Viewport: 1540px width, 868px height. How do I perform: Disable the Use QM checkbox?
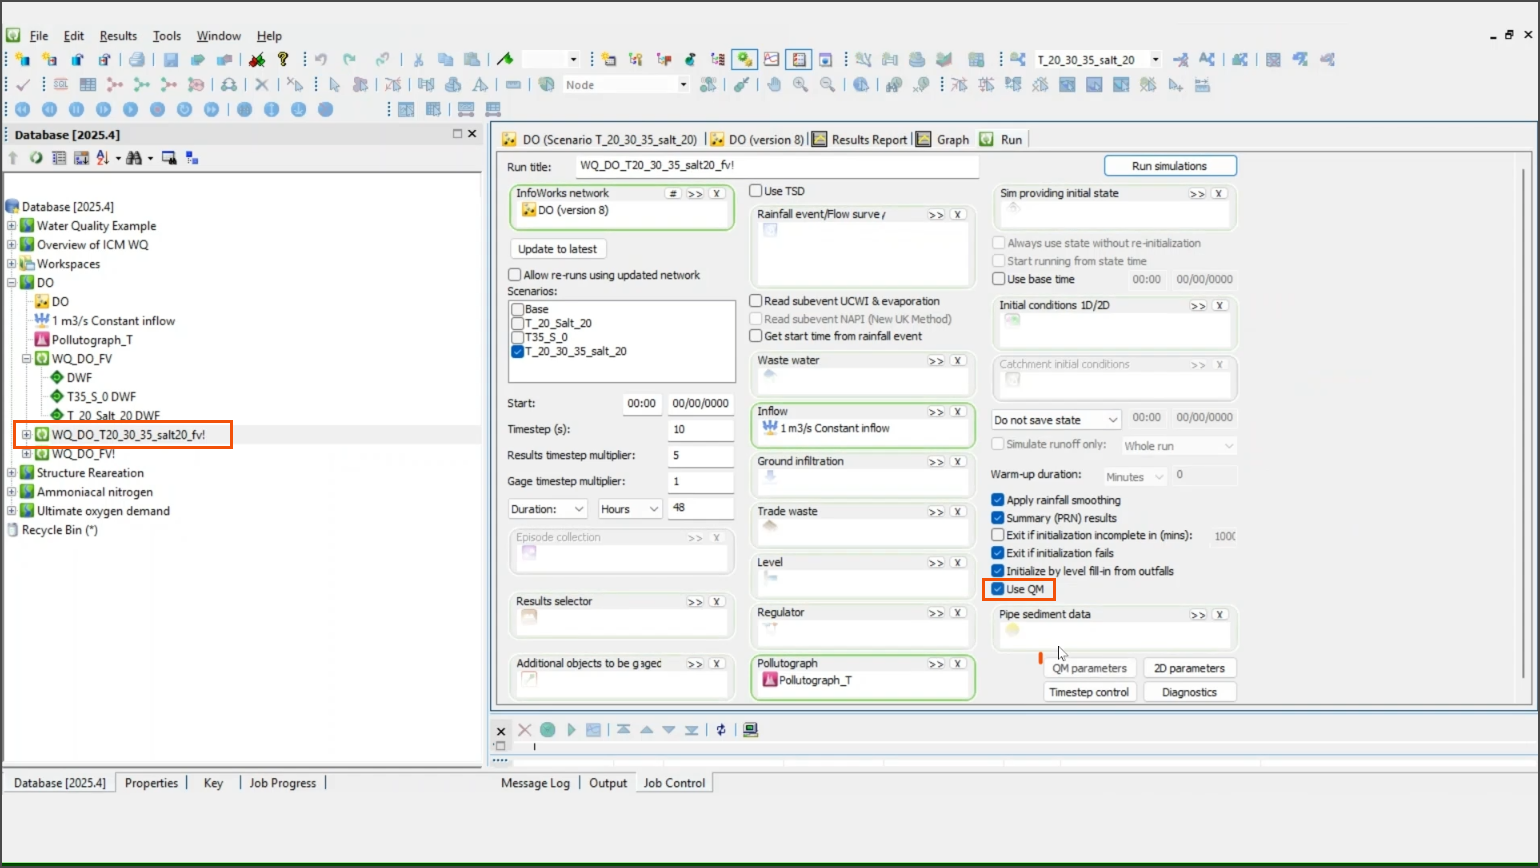tap(997, 589)
